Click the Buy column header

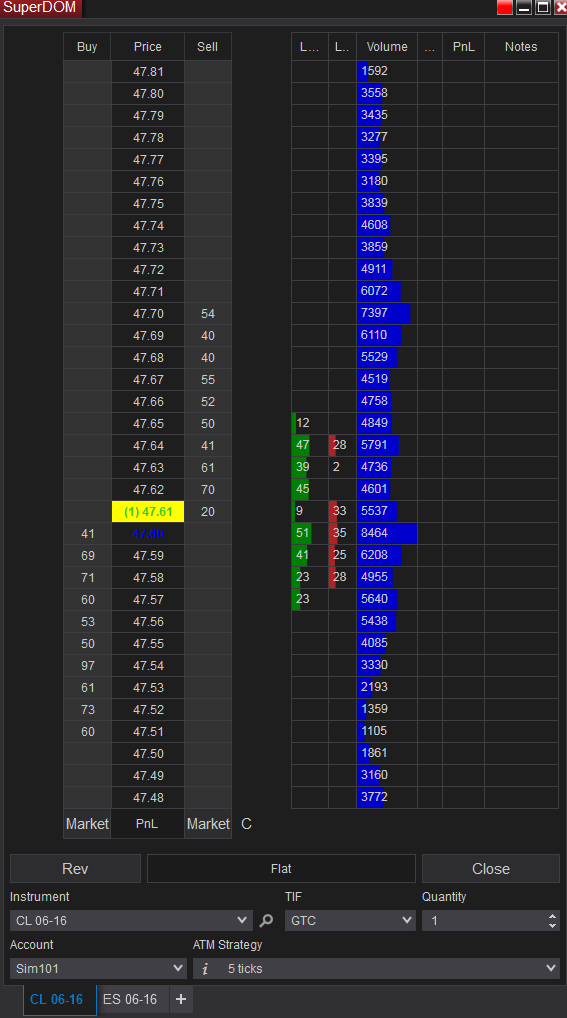[x=87, y=47]
